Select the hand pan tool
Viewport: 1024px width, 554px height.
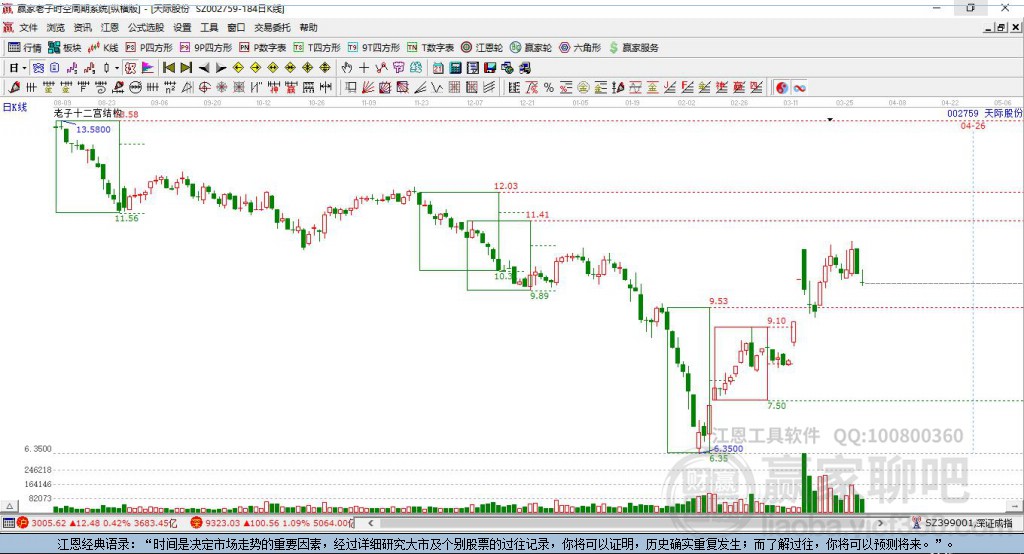tap(347, 68)
